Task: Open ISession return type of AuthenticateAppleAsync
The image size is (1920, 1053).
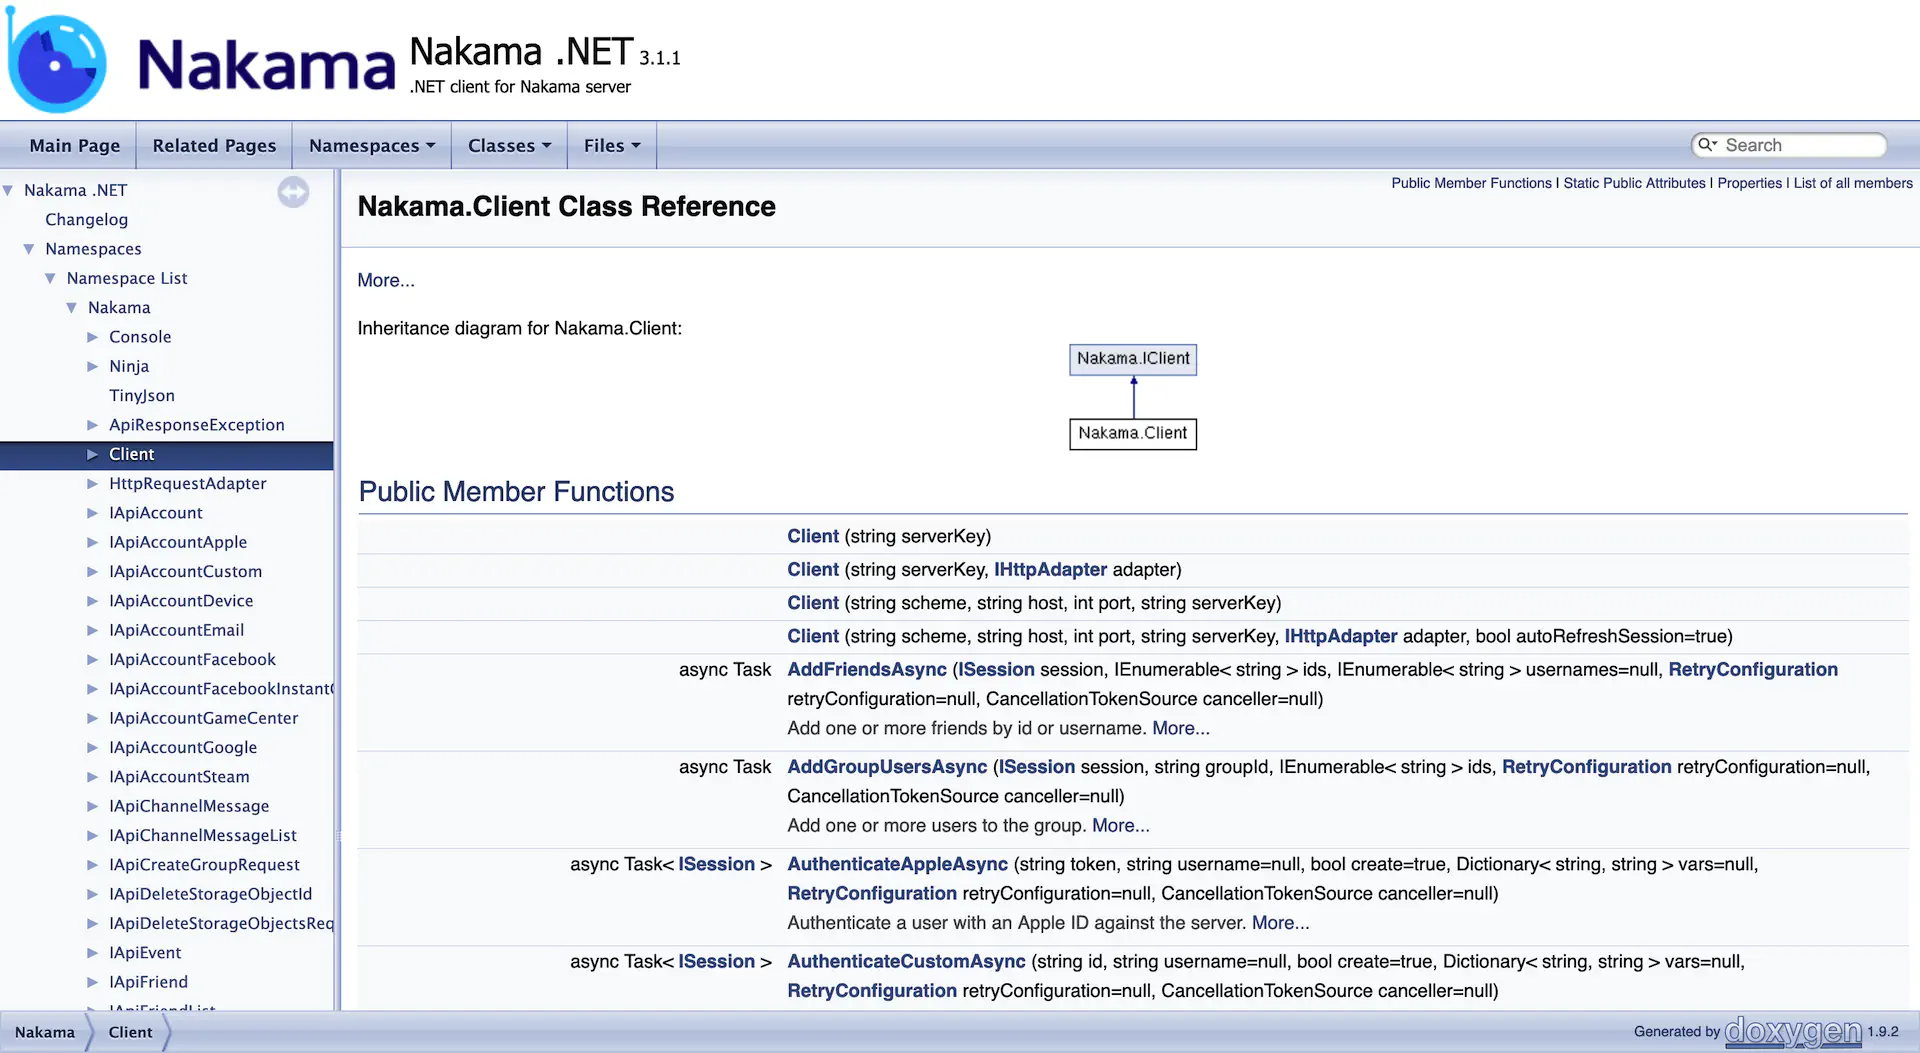Action: coord(716,864)
